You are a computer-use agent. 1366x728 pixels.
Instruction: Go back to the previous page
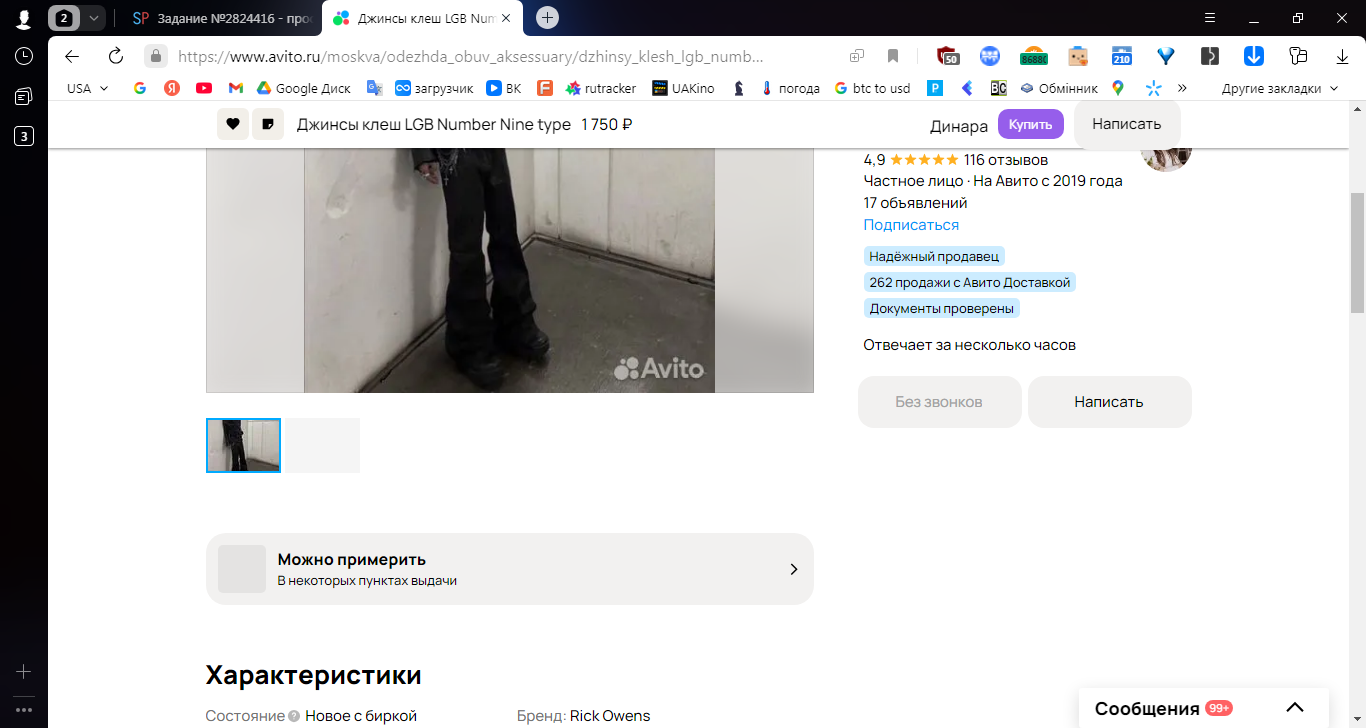click(72, 56)
